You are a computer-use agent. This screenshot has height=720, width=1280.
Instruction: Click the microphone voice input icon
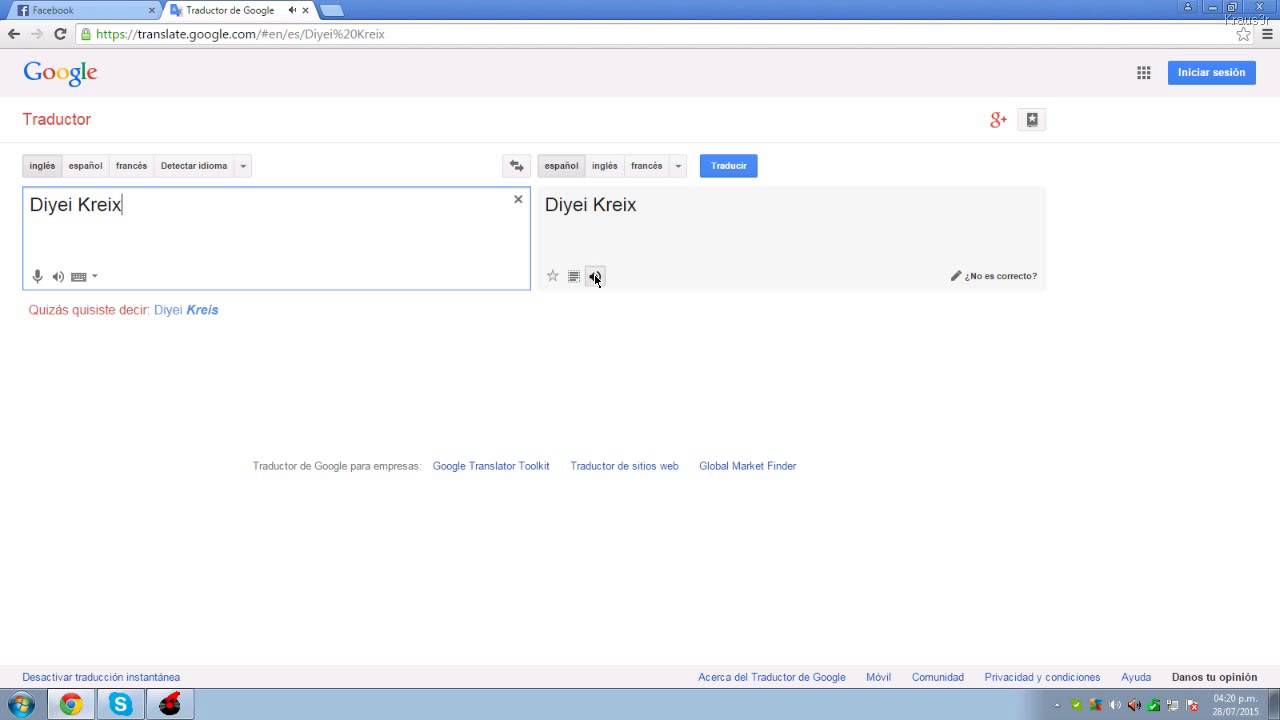click(x=38, y=276)
